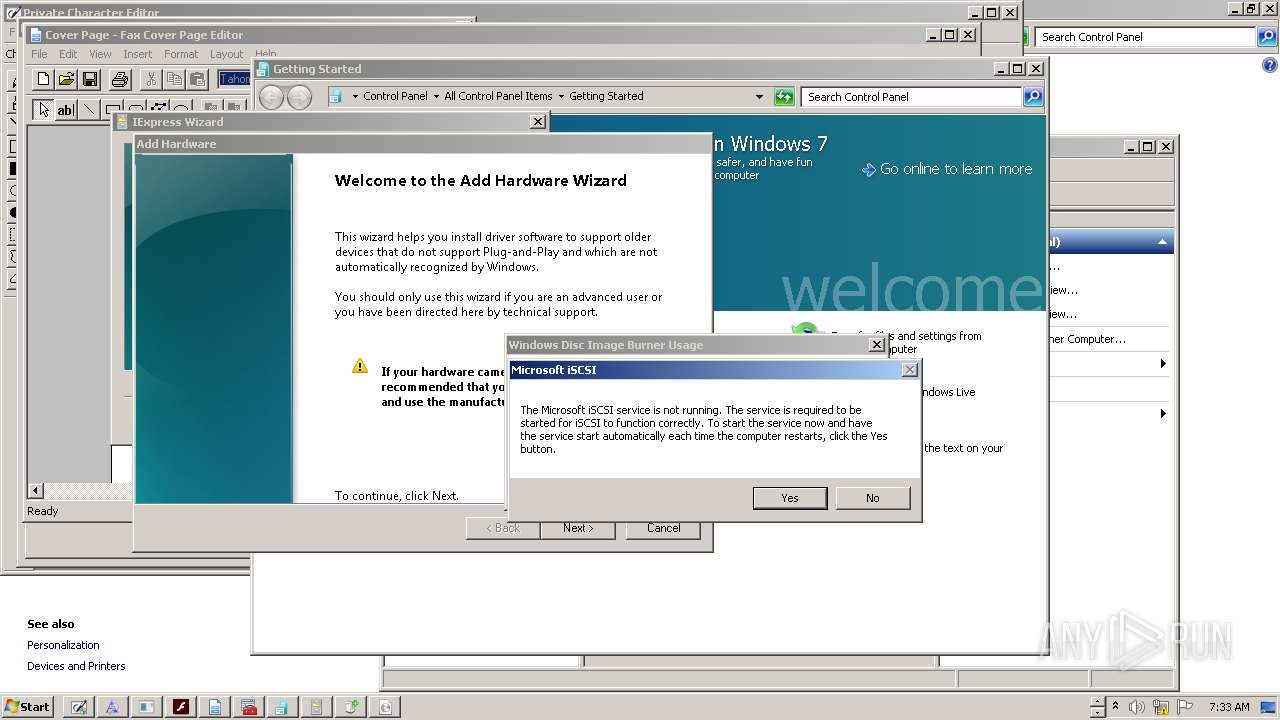The width and height of the screenshot is (1280, 720).
Task: Click search magnifier icon in Getting Started window
Action: pyautogui.click(x=1033, y=97)
